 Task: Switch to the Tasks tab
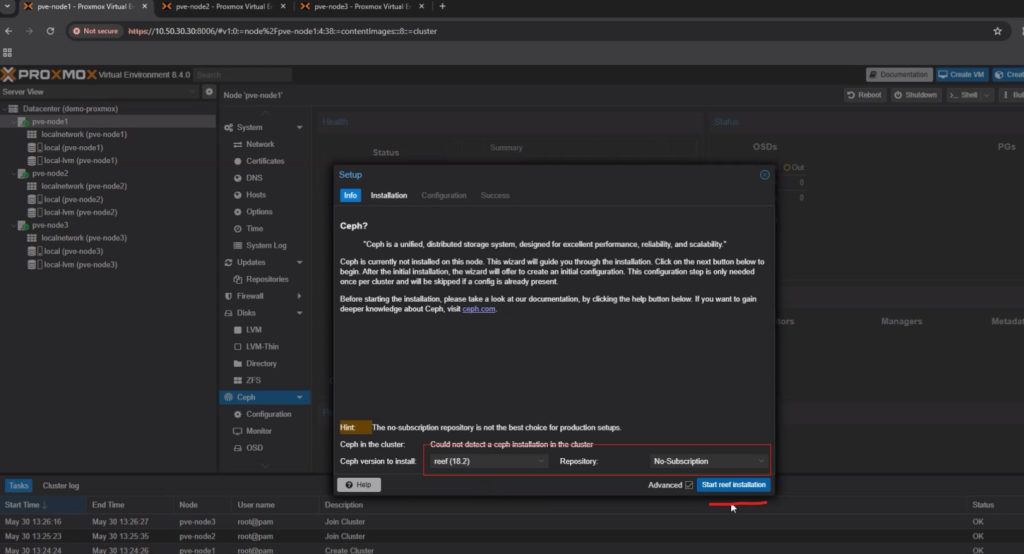18,485
